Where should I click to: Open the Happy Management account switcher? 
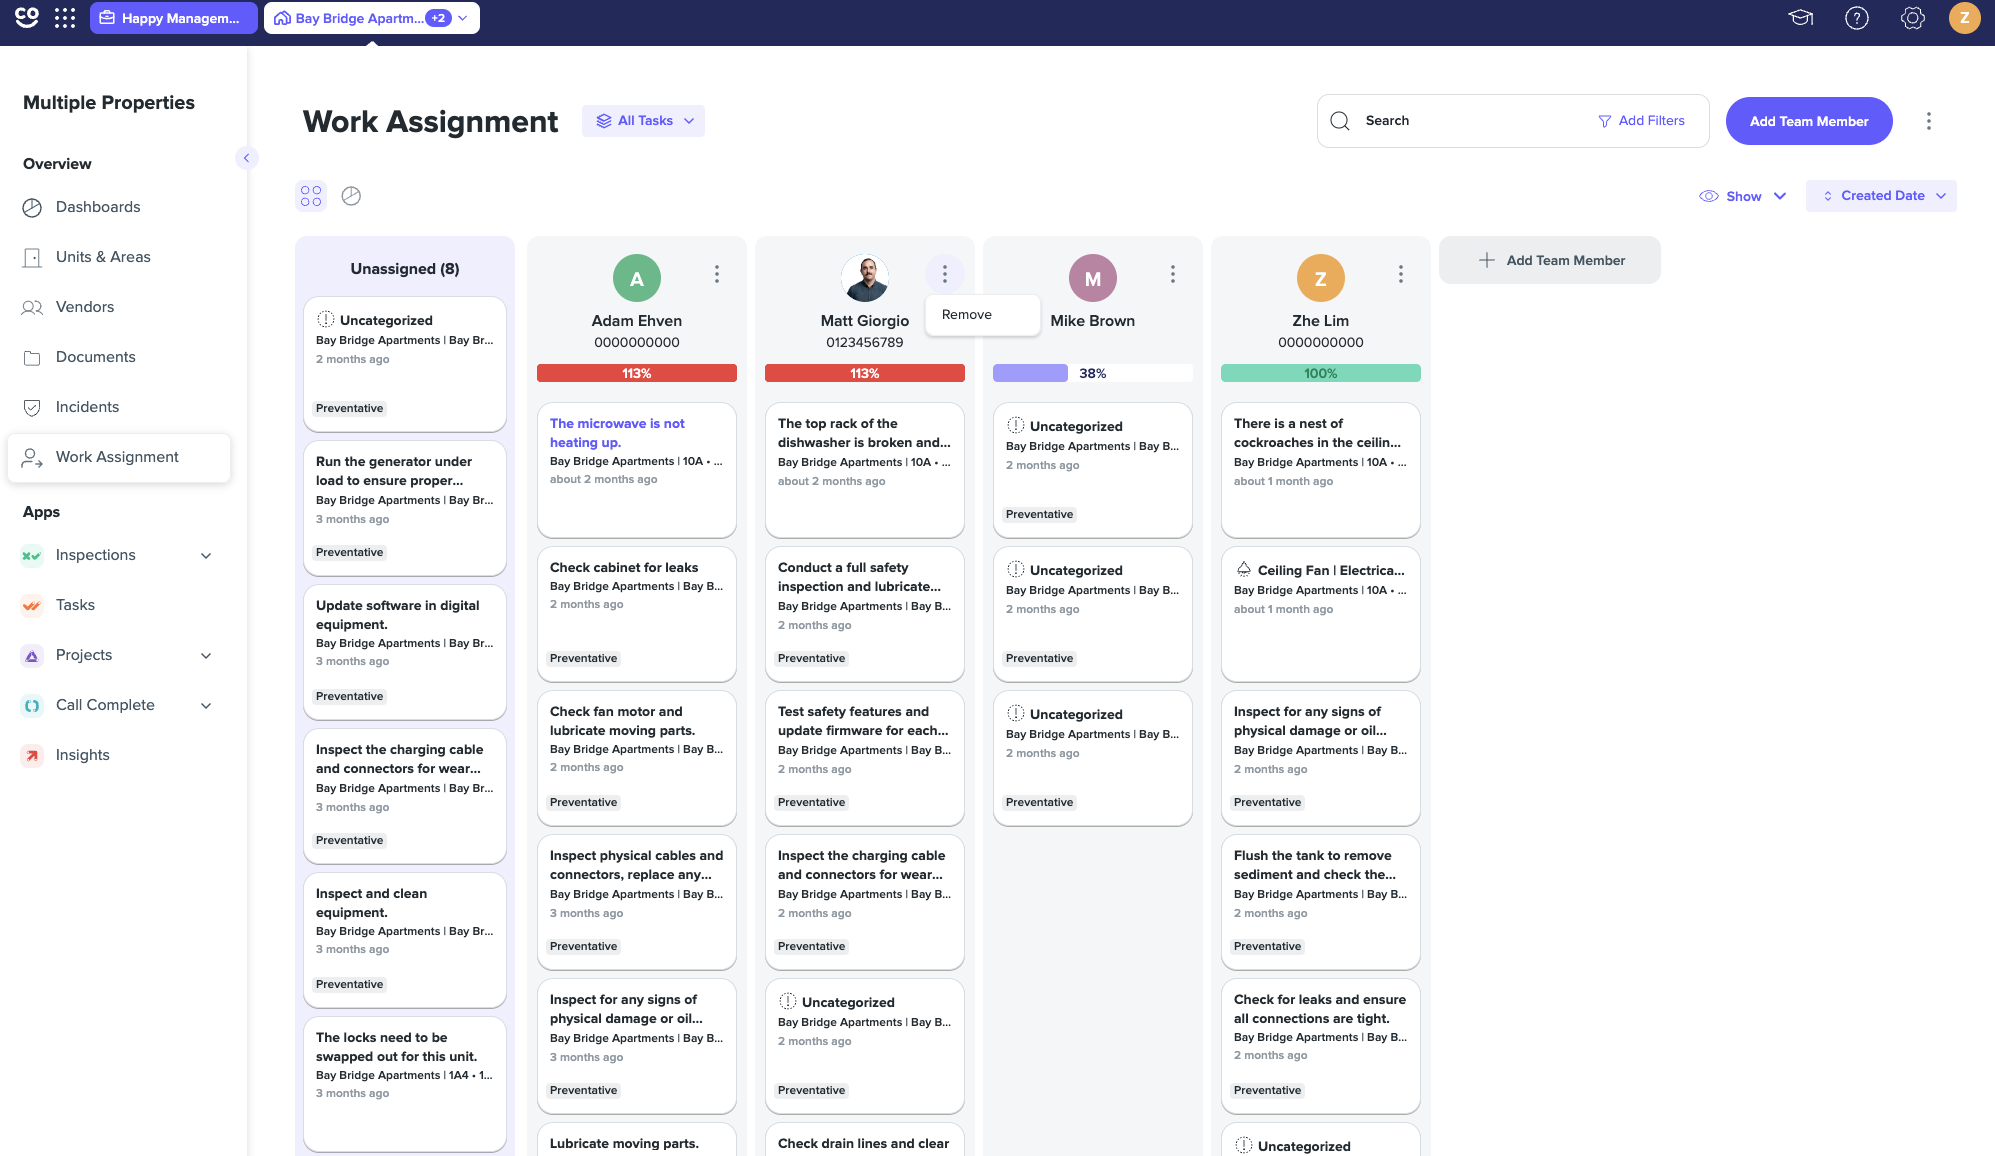[174, 18]
